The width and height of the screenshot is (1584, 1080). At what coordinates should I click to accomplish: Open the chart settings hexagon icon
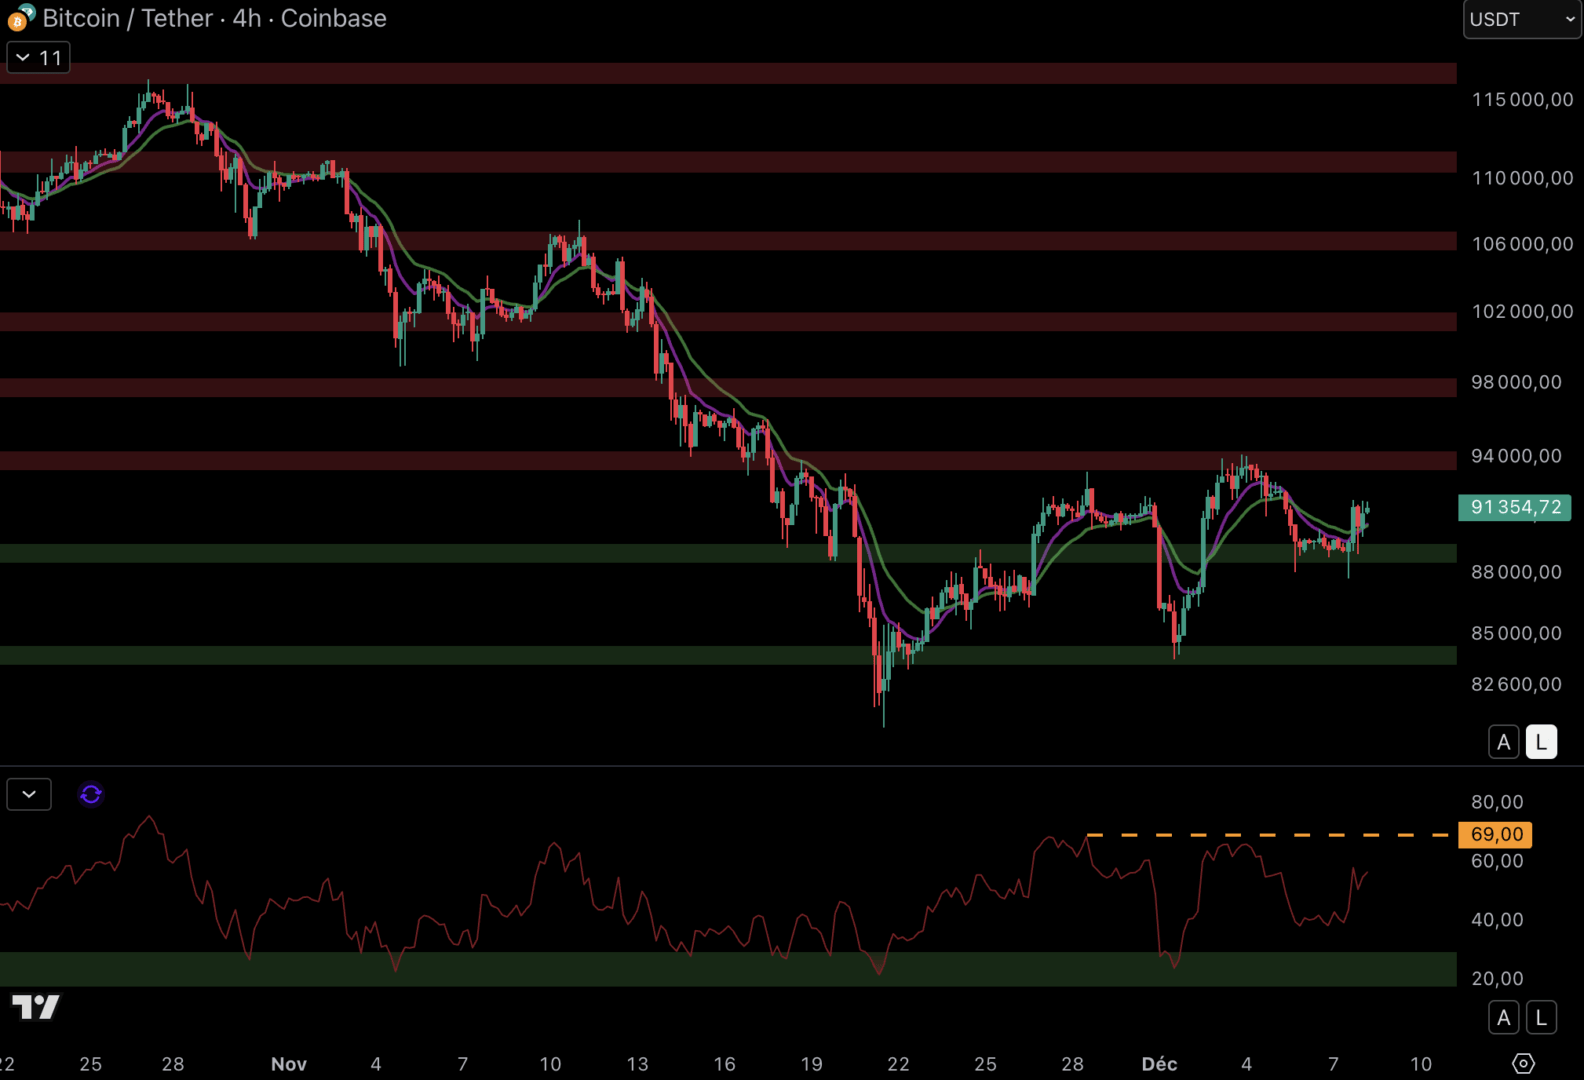[1523, 1063]
